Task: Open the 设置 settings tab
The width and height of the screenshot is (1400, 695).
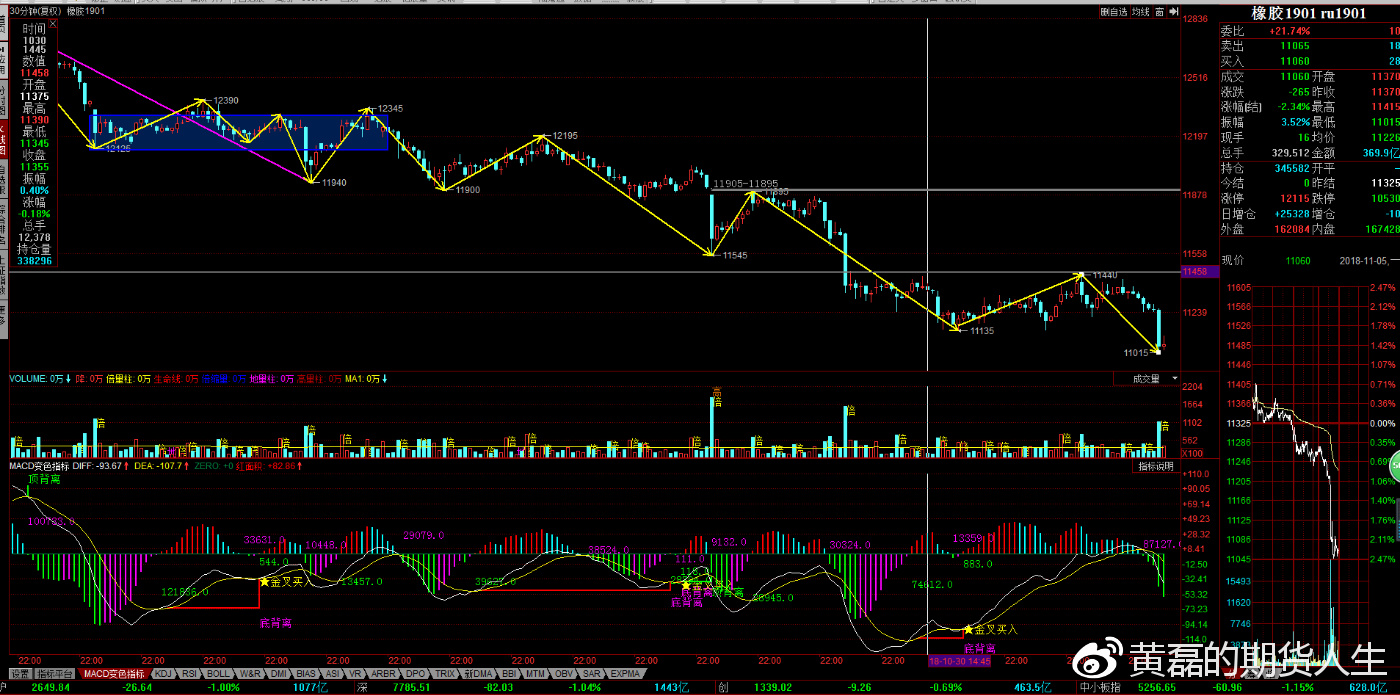Action: [x=20, y=674]
